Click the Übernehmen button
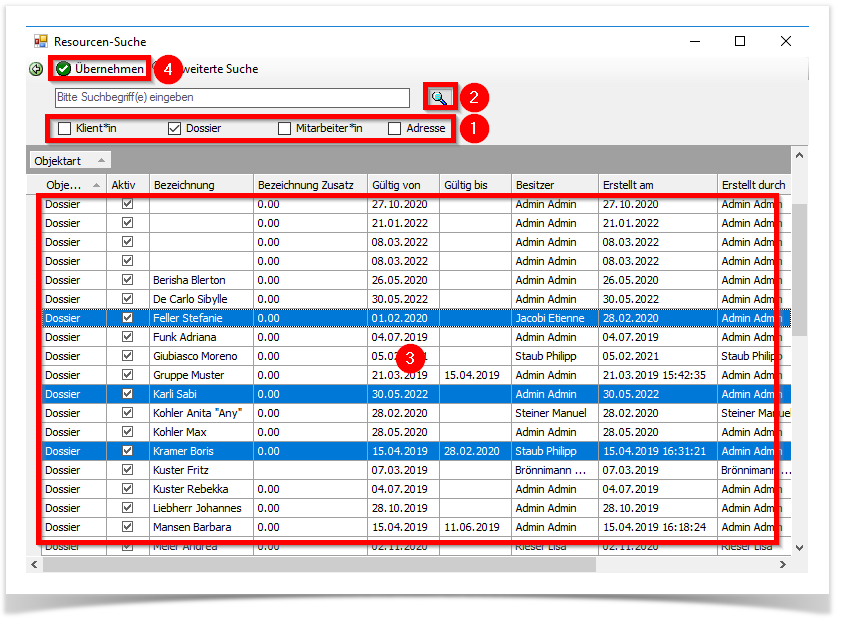The height and width of the screenshot is (623, 843). [x=100, y=69]
